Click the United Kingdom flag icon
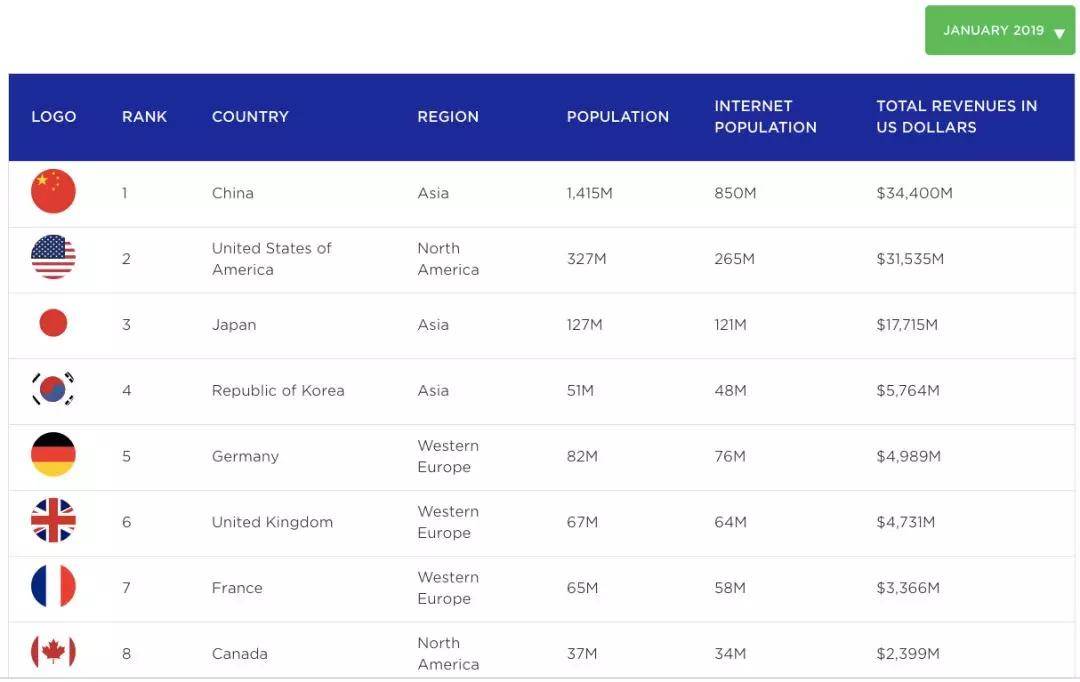This screenshot has height=682, width=1080. [53, 520]
